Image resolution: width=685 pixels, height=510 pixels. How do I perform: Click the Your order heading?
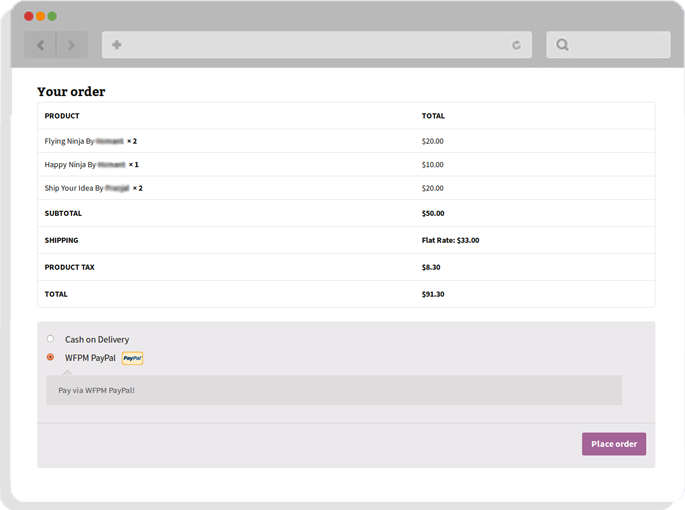click(71, 92)
